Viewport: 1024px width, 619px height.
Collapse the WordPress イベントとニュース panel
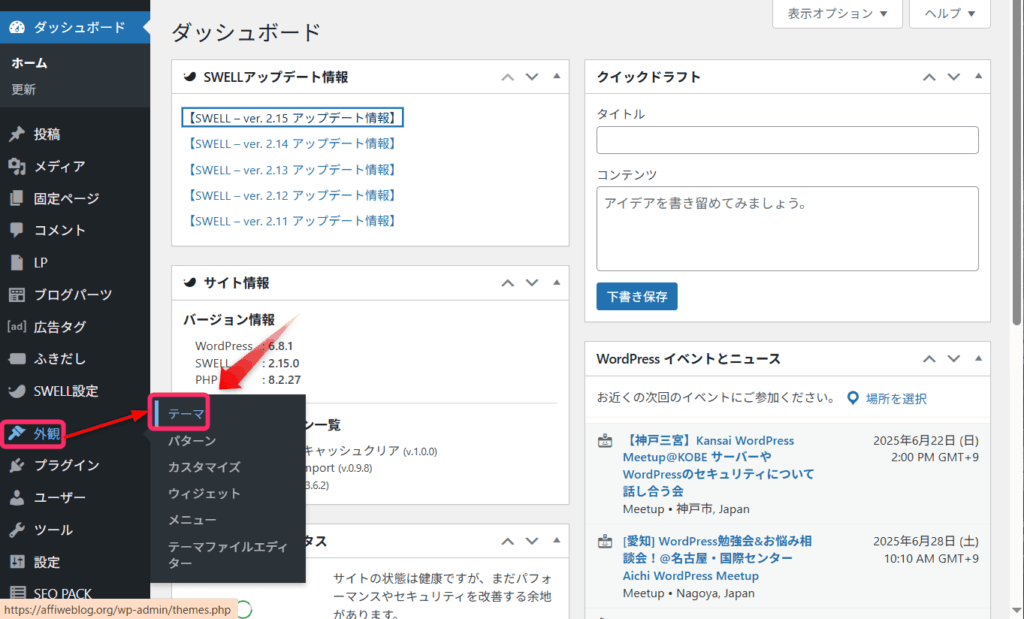click(x=978, y=358)
